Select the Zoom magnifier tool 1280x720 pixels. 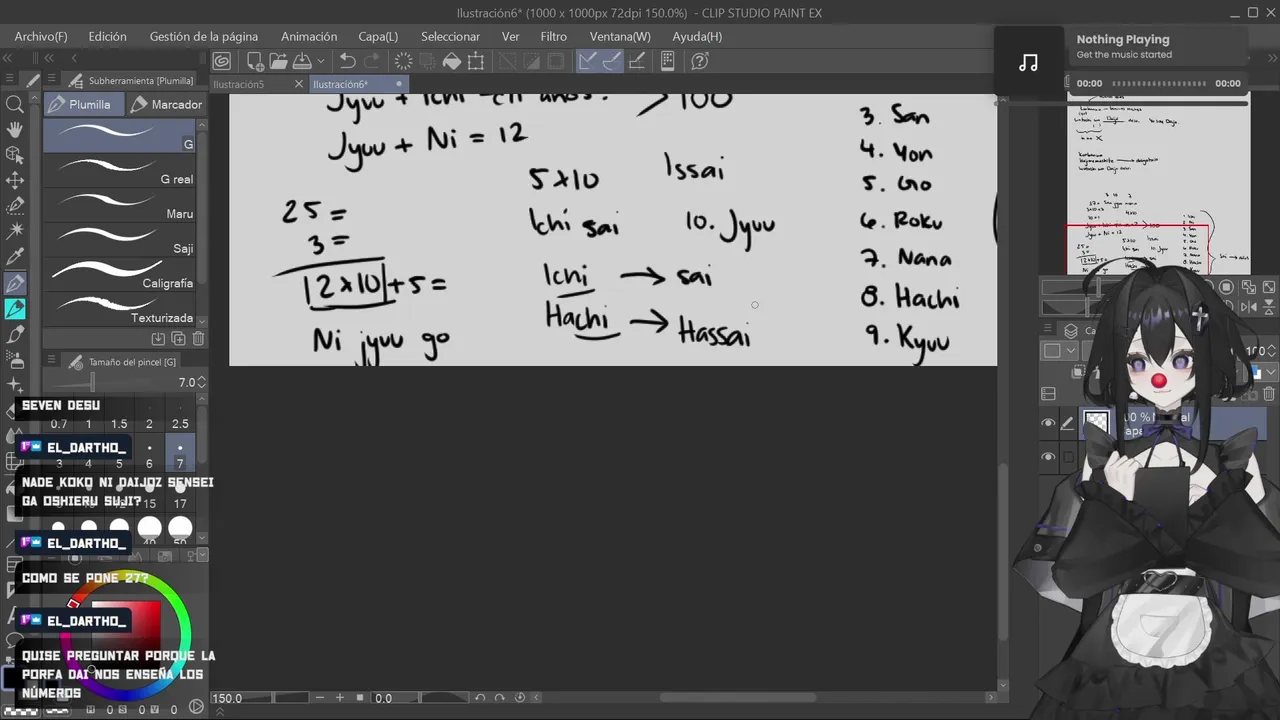pos(15,104)
